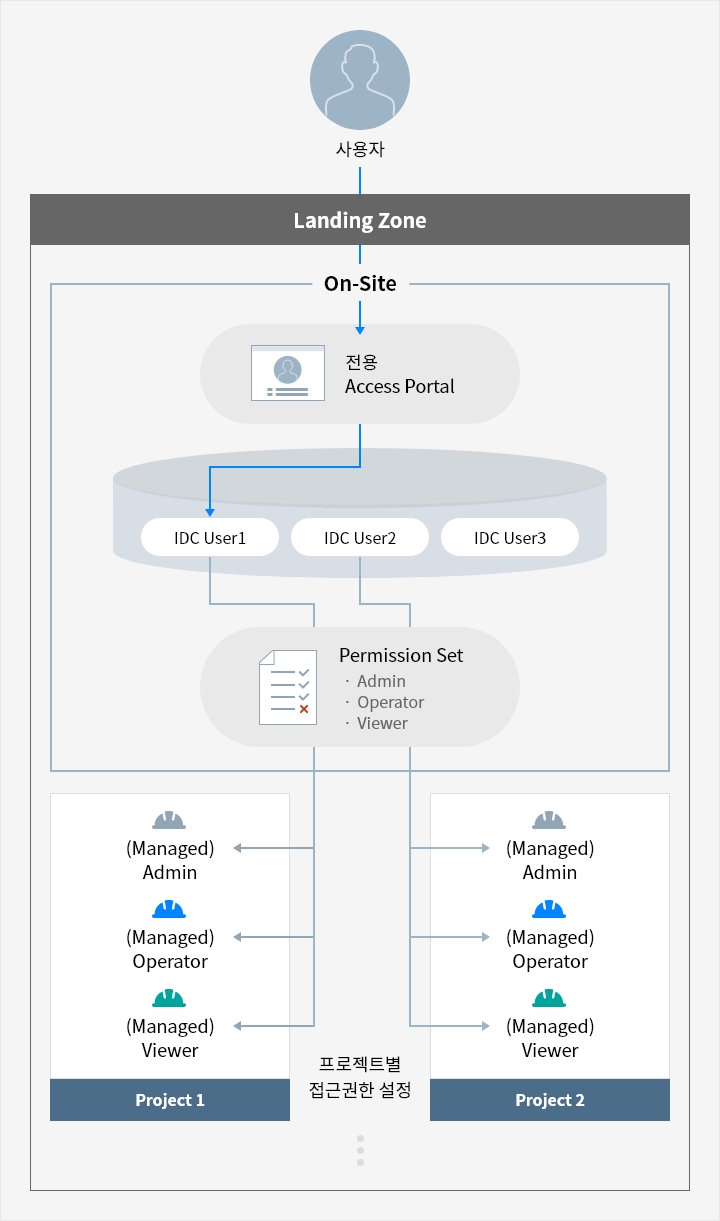Click the vertical ellipsis dots below projects

click(x=360, y=1150)
